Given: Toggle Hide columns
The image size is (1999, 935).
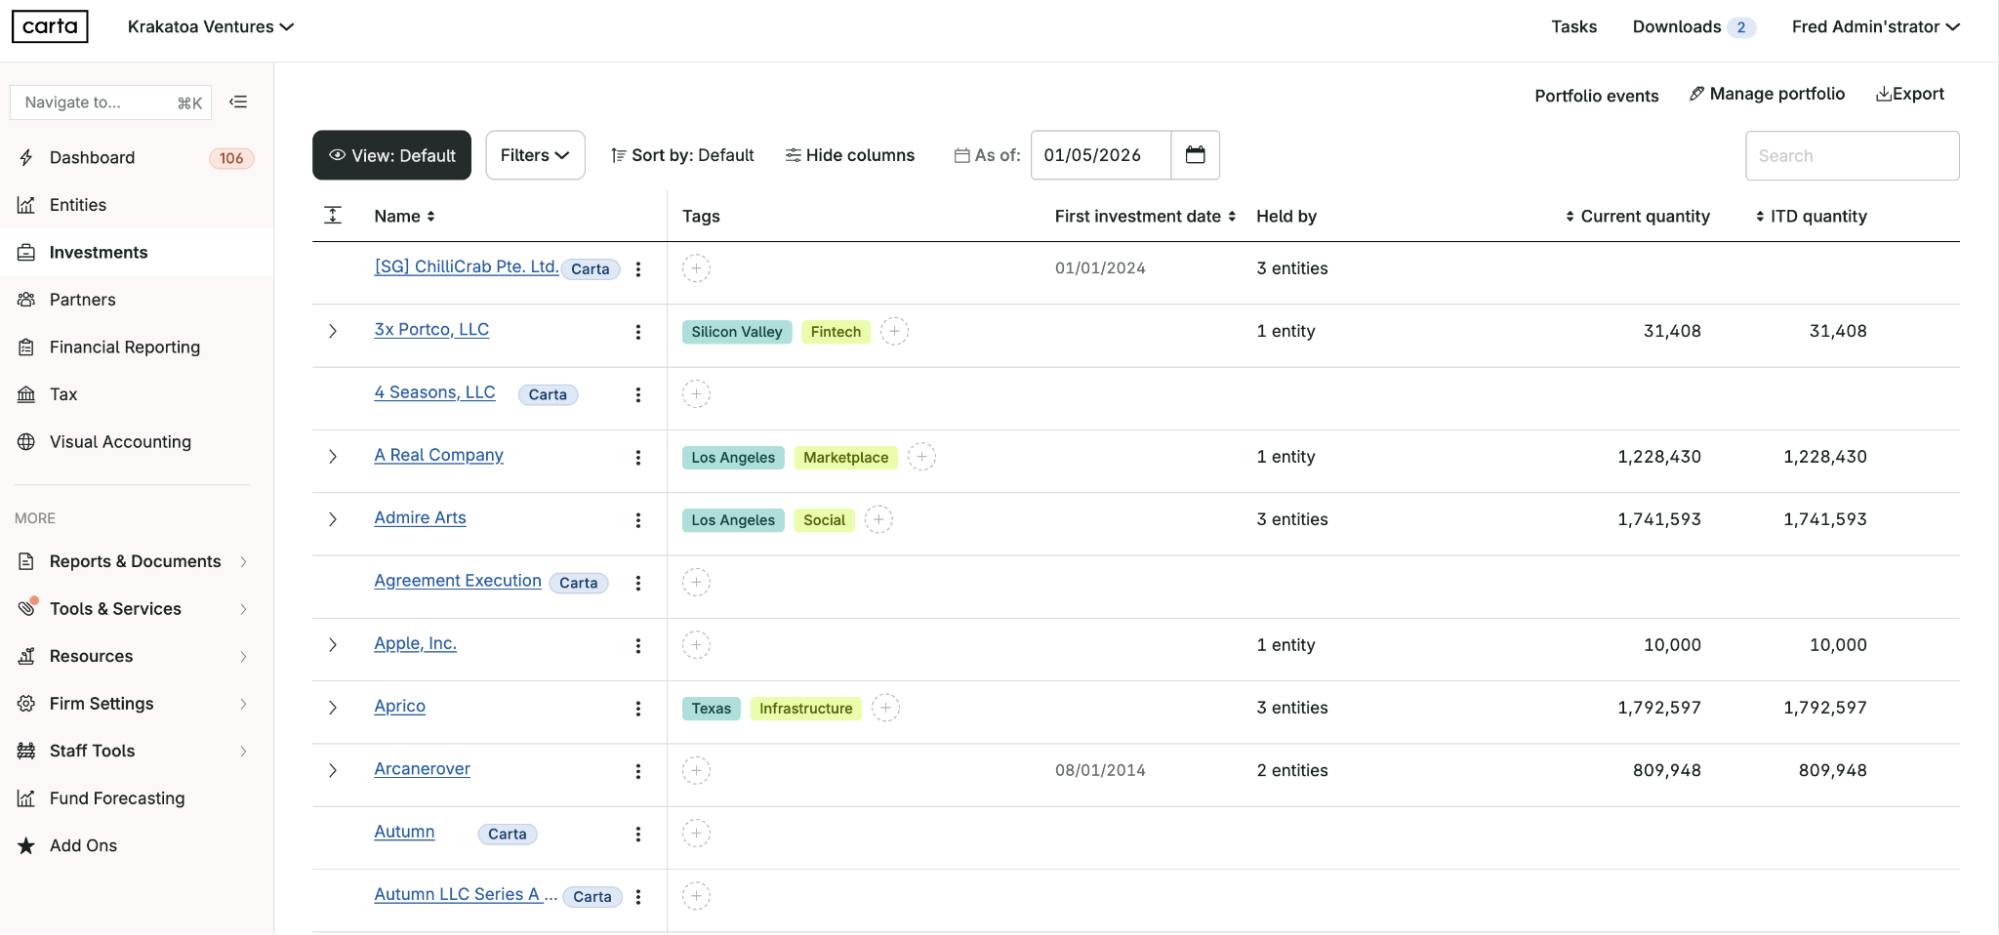Looking at the screenshot, I should pos(849,155).
